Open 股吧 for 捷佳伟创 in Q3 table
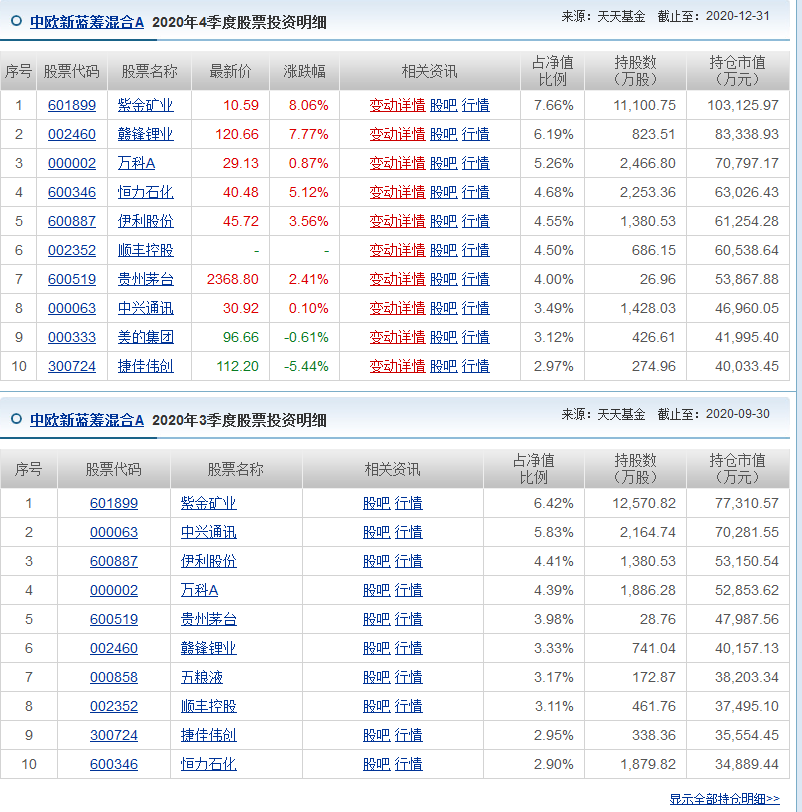 point(376,735)
